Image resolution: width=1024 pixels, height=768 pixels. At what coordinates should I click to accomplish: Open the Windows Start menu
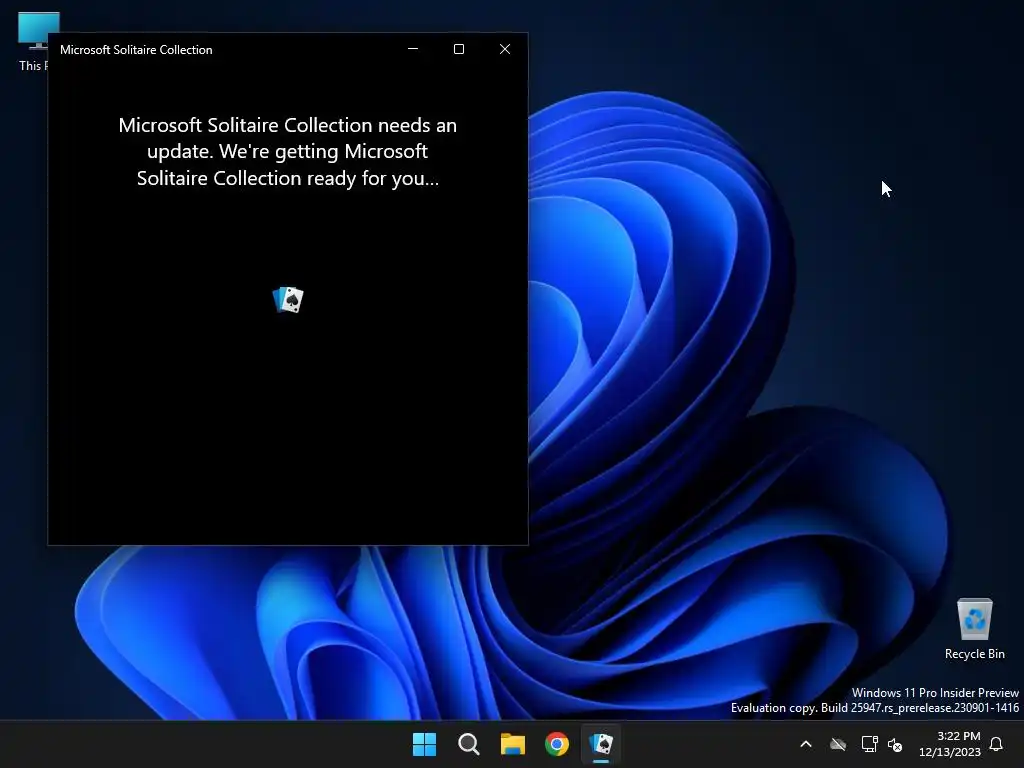(x=424, y=744)
